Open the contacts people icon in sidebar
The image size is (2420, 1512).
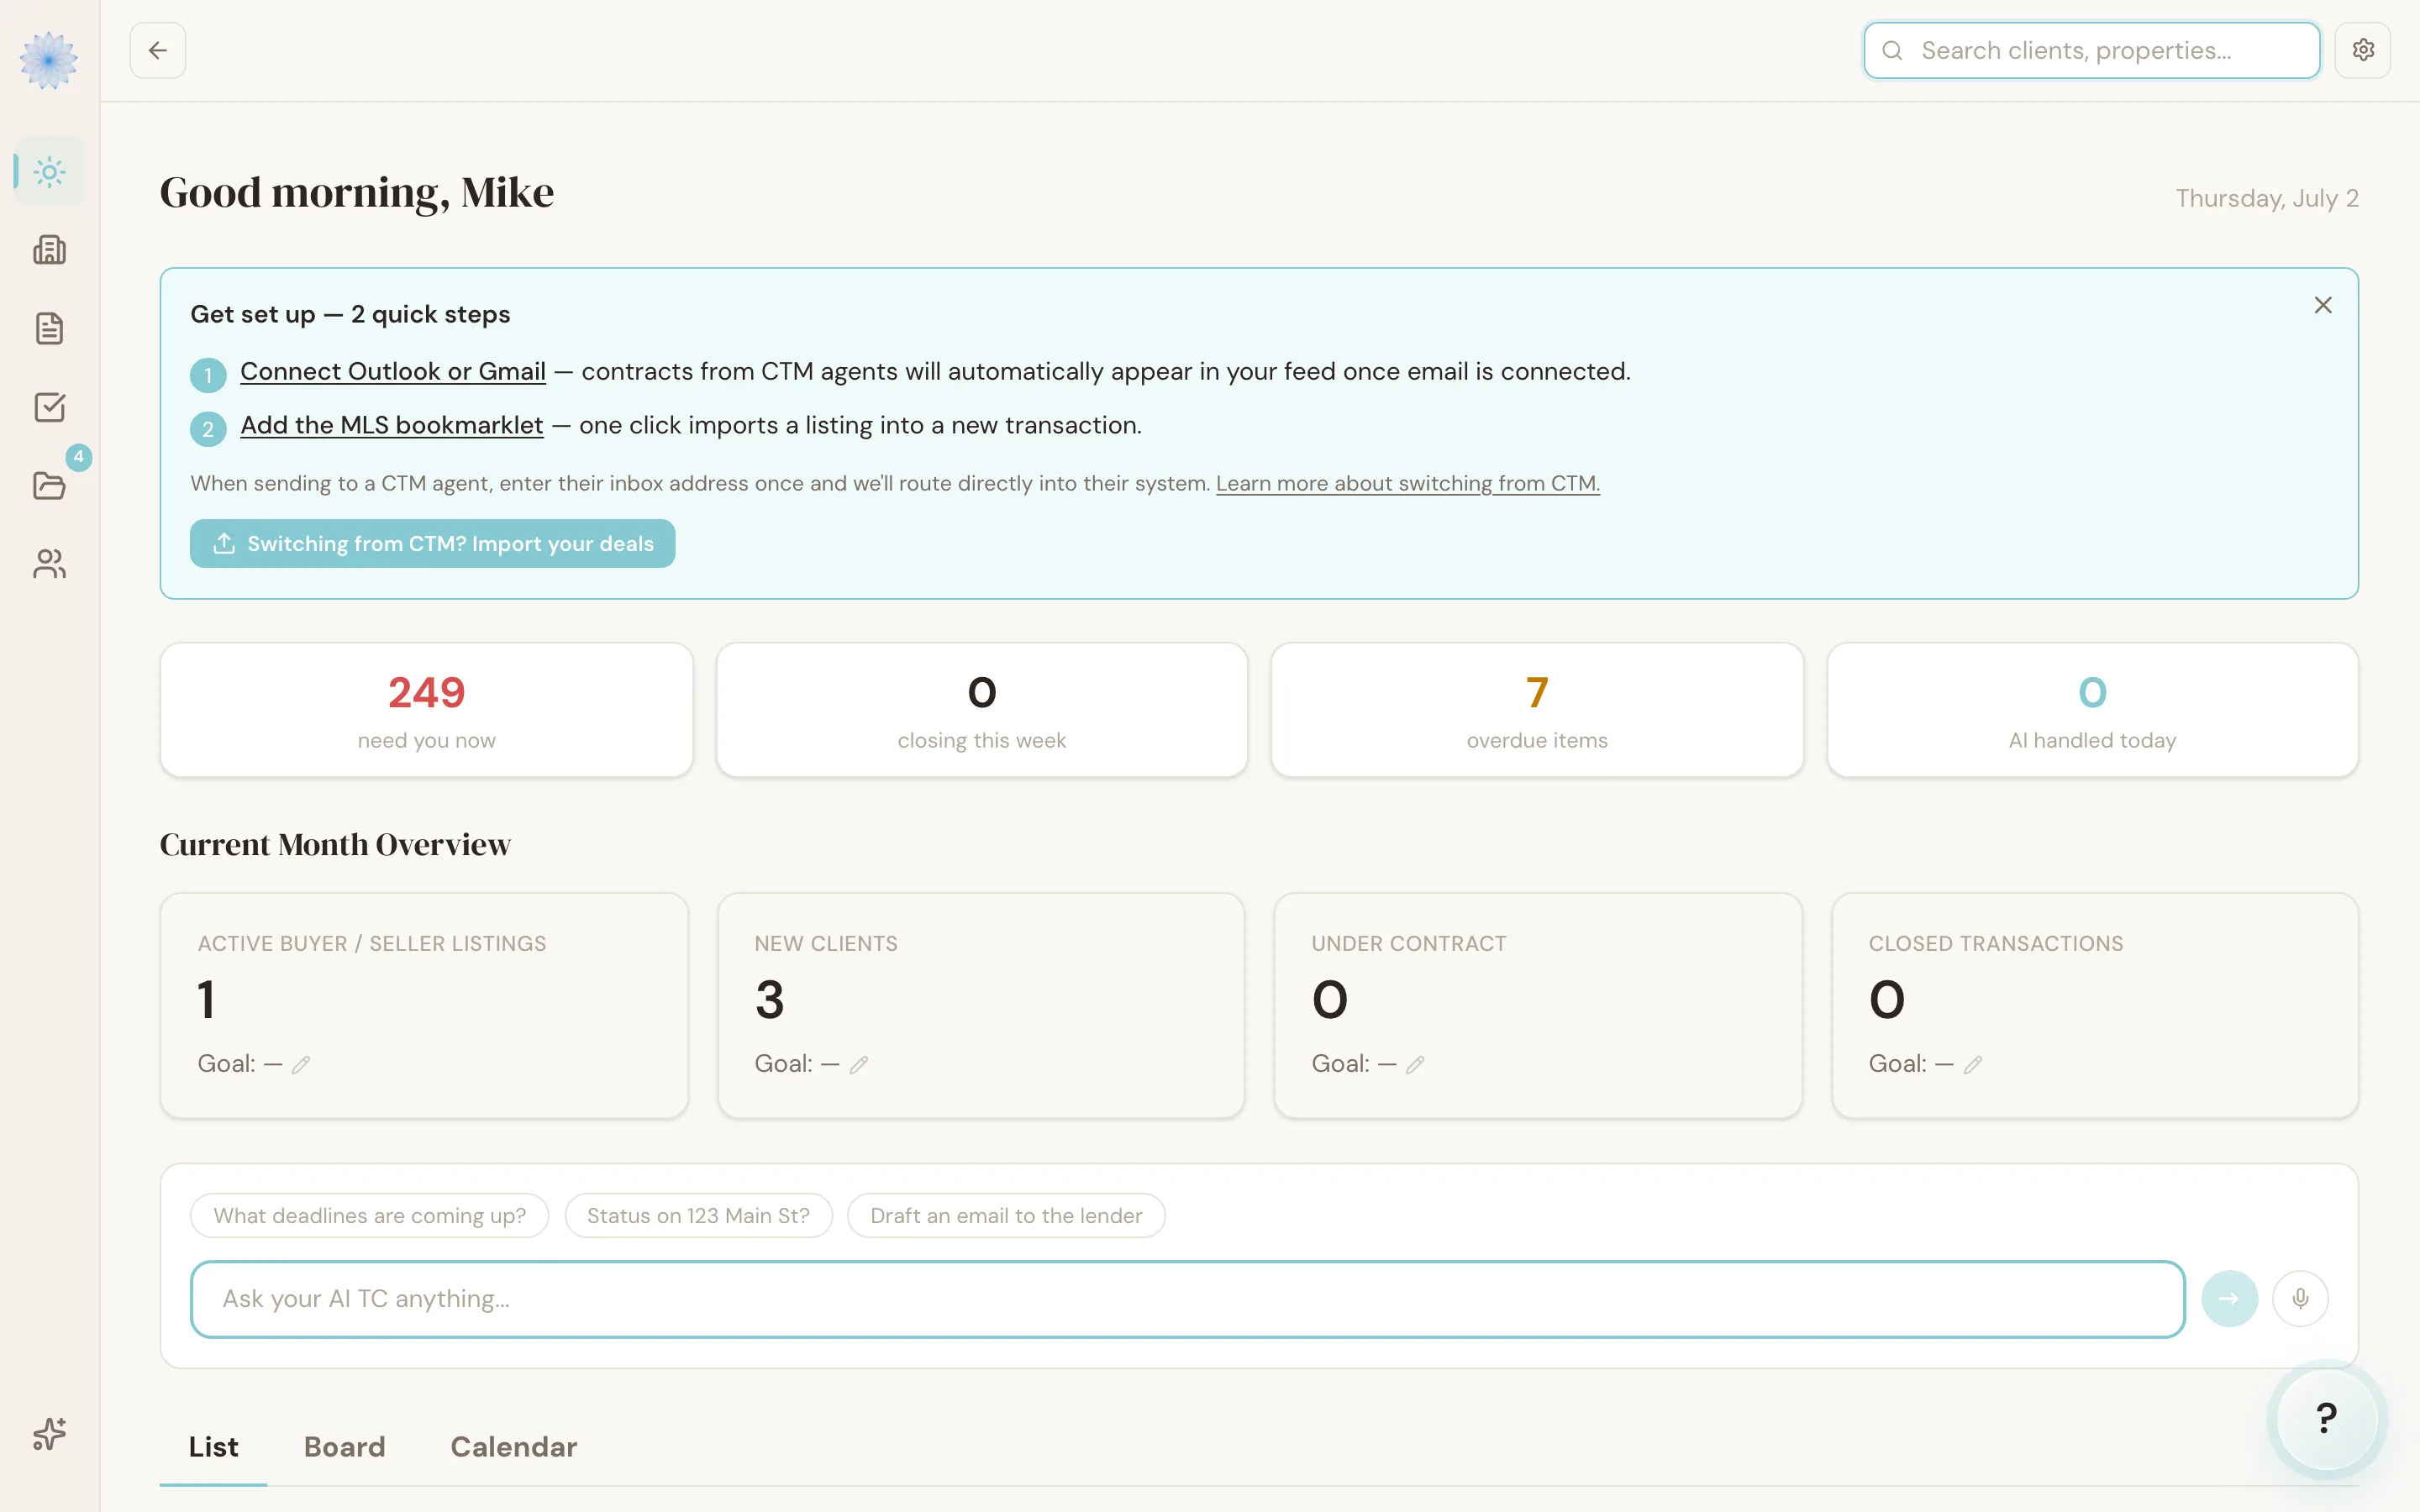click(49, 564)
